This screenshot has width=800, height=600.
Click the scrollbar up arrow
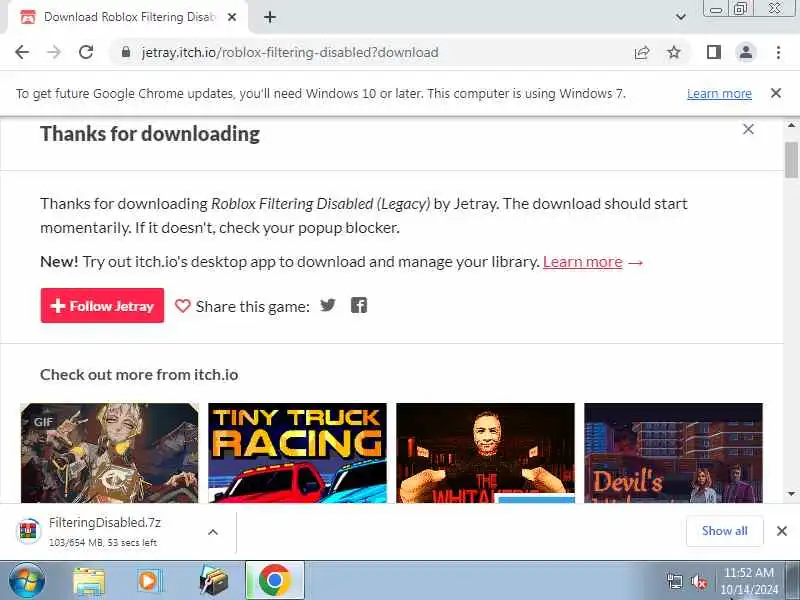(791, 124)
